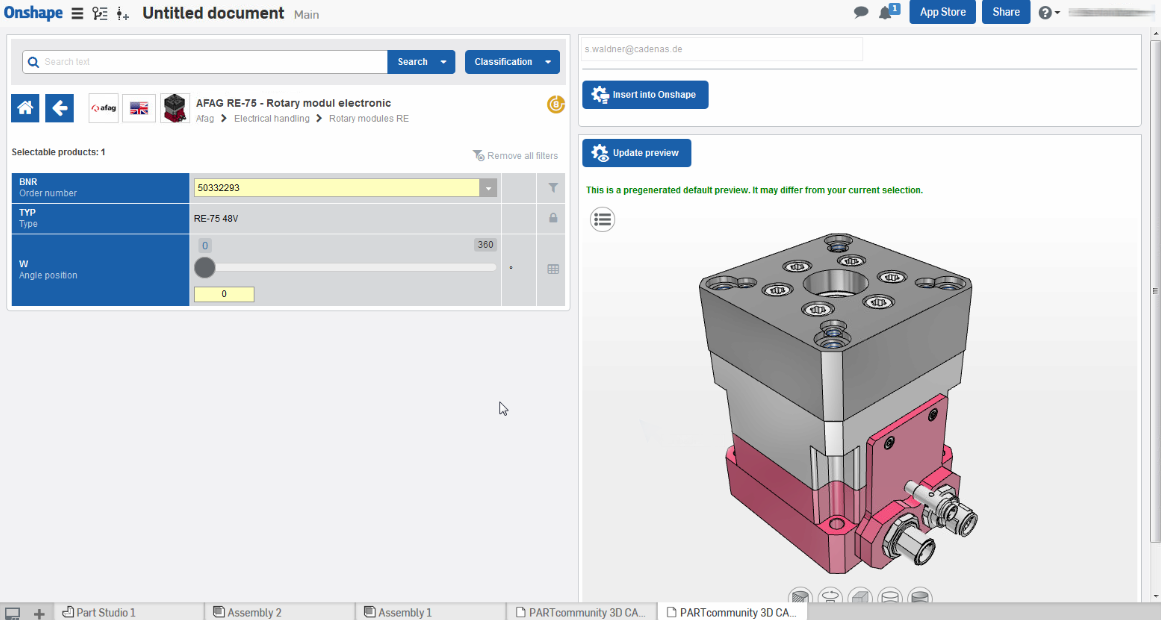The image size is (1161, 620).
Task: Click the Search text input field
Action: click(x=212, y=62)
